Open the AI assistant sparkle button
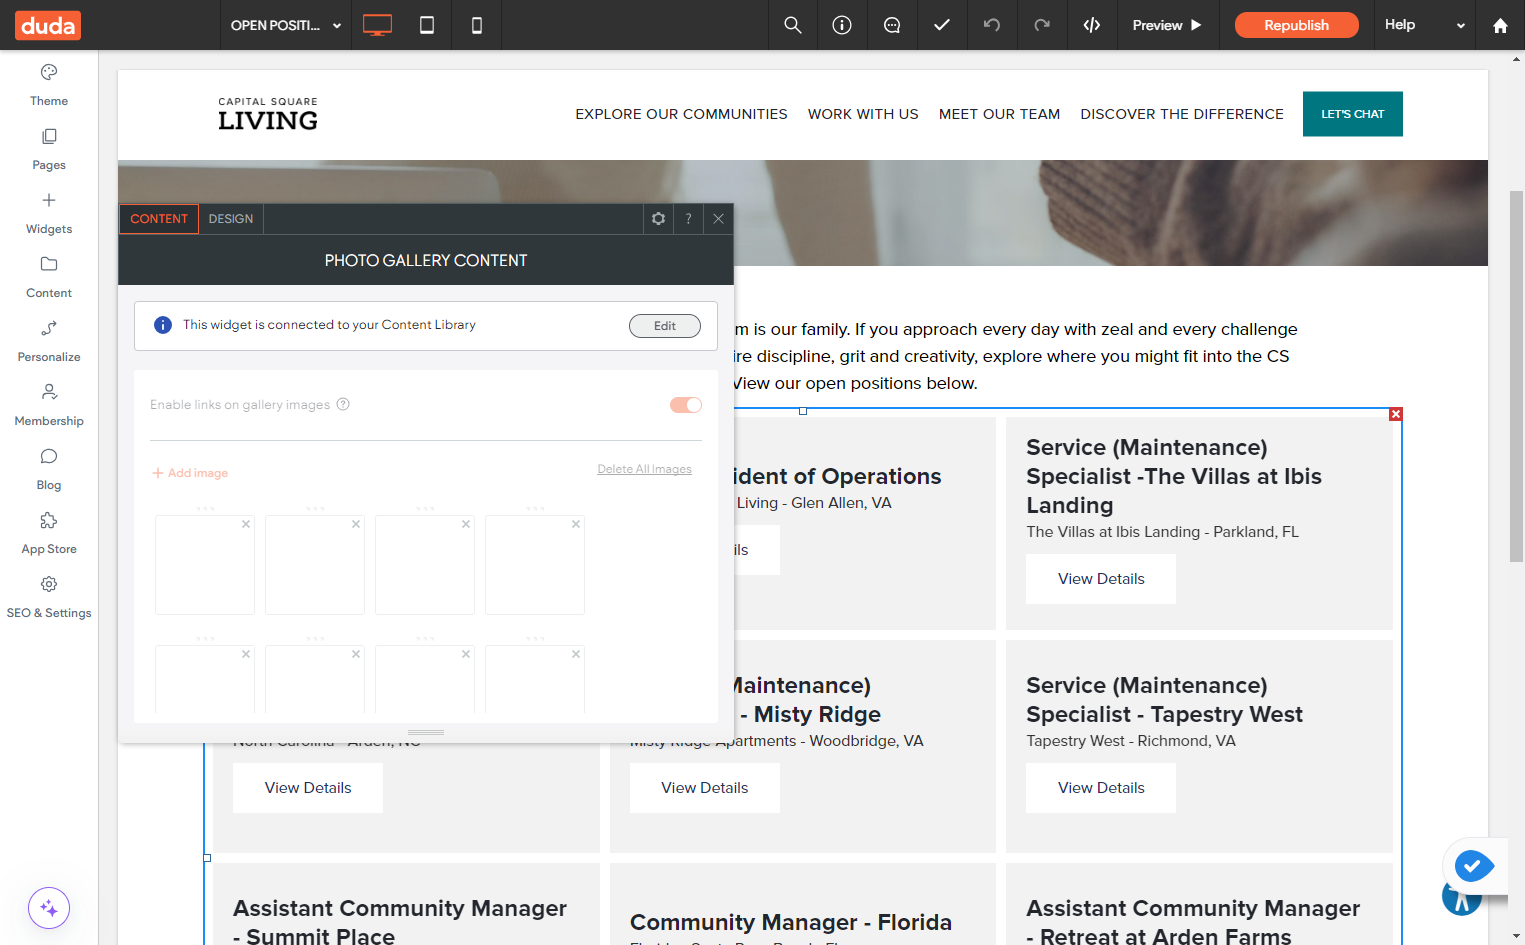The image size is (1525, 945). tap(49, 908)
